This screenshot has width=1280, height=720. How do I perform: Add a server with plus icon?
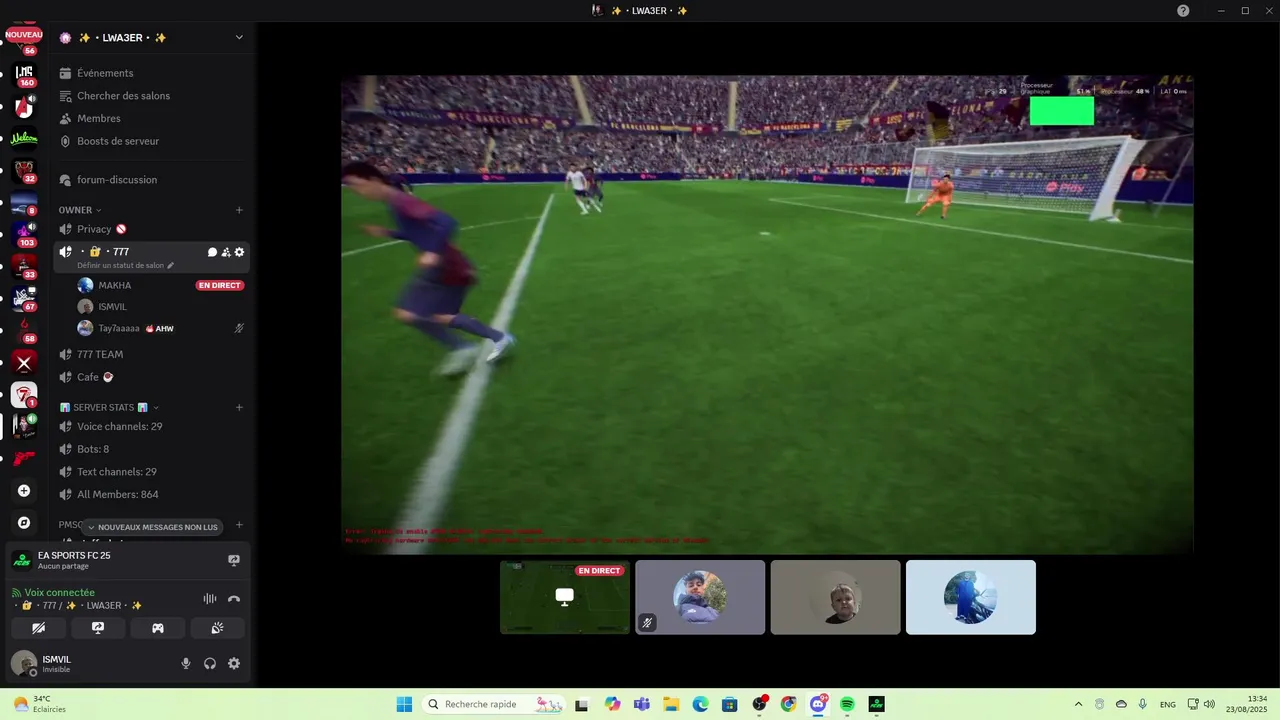pyautogui.click(x=24, y=491)
